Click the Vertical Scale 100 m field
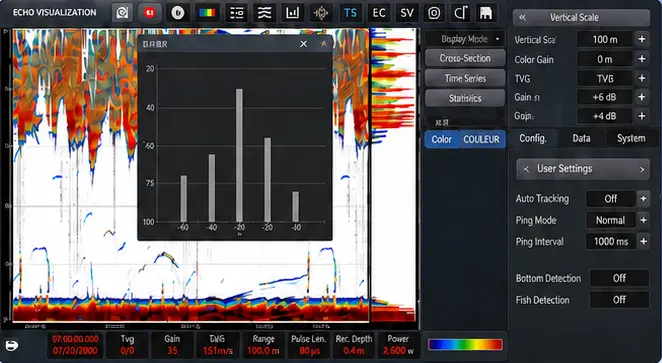This screenshot has width=662, height=363. coord(605,39)
